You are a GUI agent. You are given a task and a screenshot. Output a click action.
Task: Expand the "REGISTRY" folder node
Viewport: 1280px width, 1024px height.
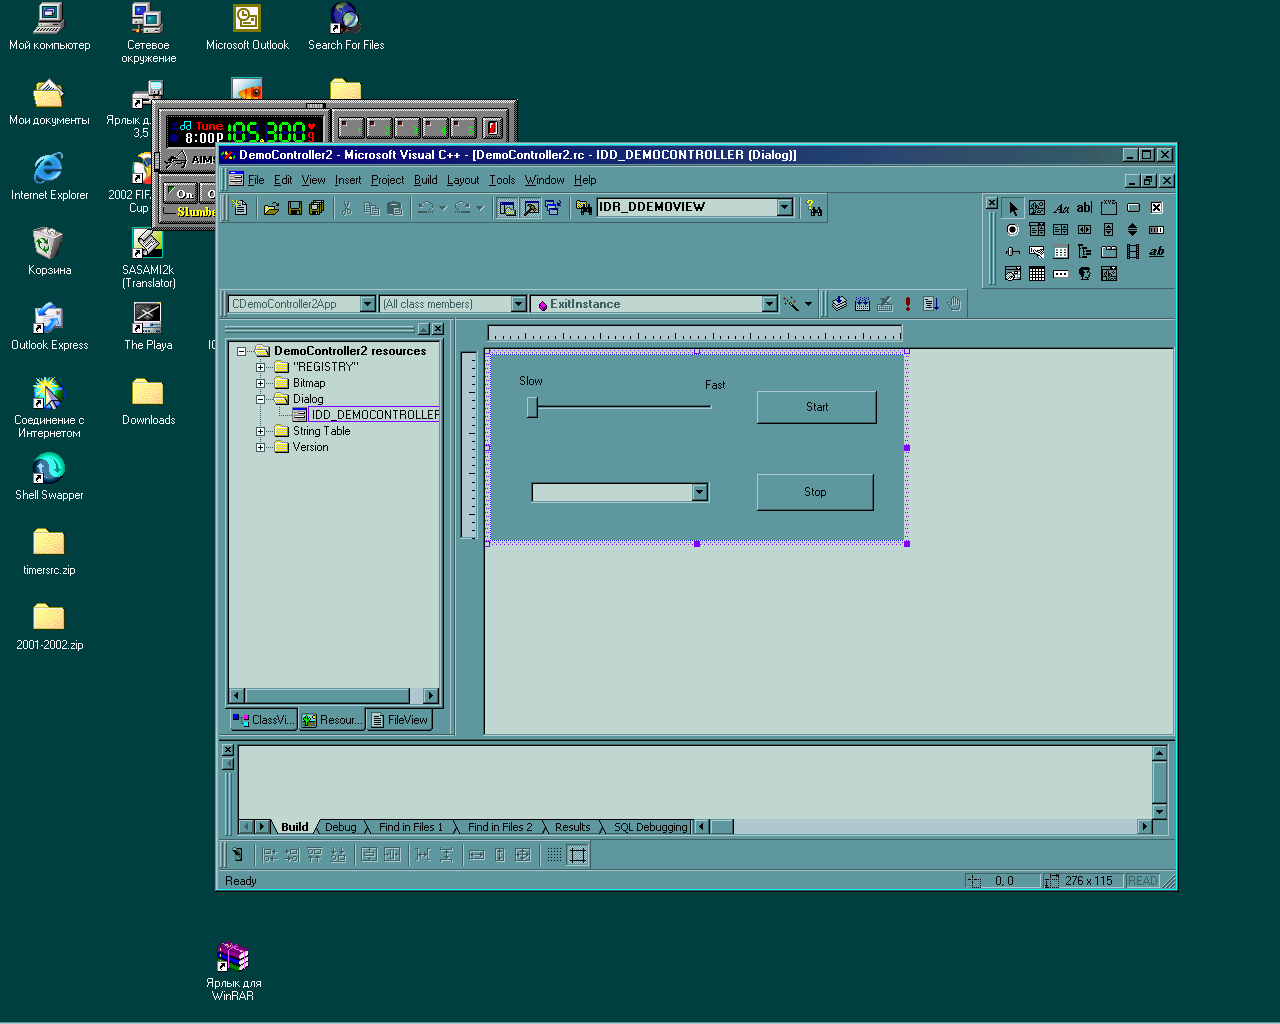[261, 367]
